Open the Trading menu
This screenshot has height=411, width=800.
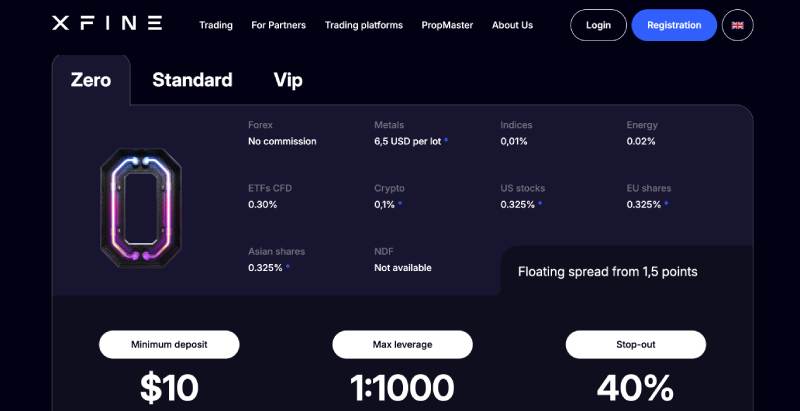click(216, 25)
